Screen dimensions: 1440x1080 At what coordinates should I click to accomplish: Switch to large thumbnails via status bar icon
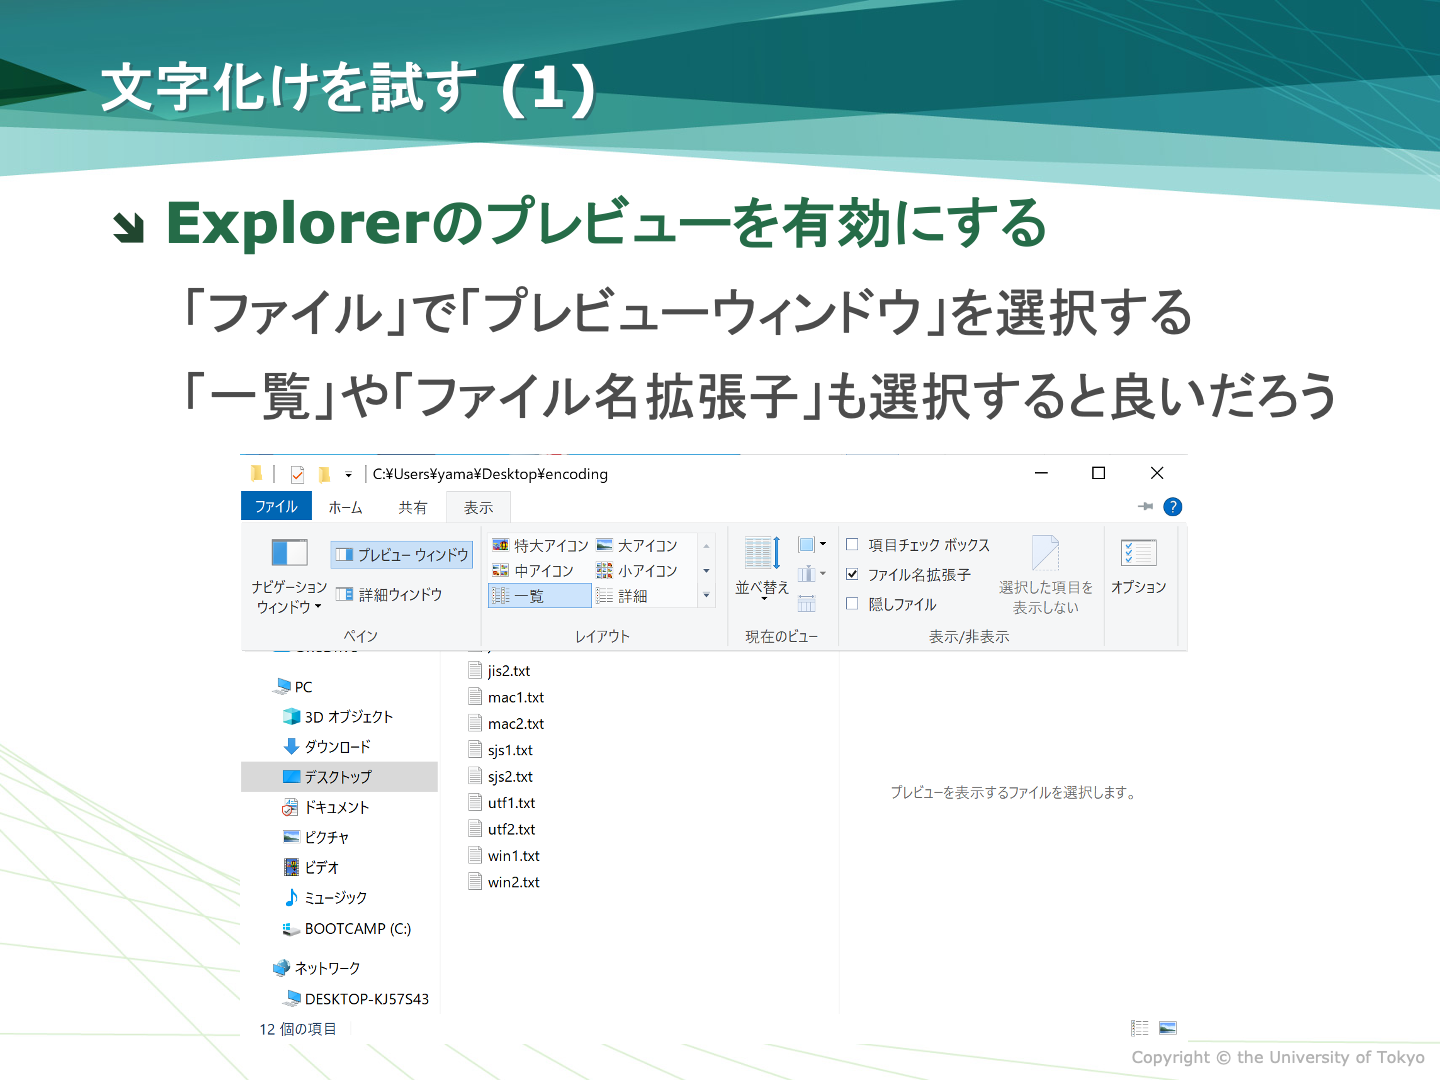[1167, 1028]
